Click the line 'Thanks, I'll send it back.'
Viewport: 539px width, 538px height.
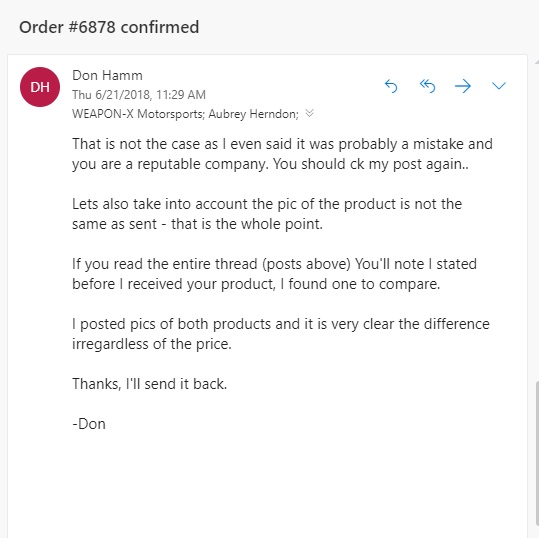tap(150, 384)
